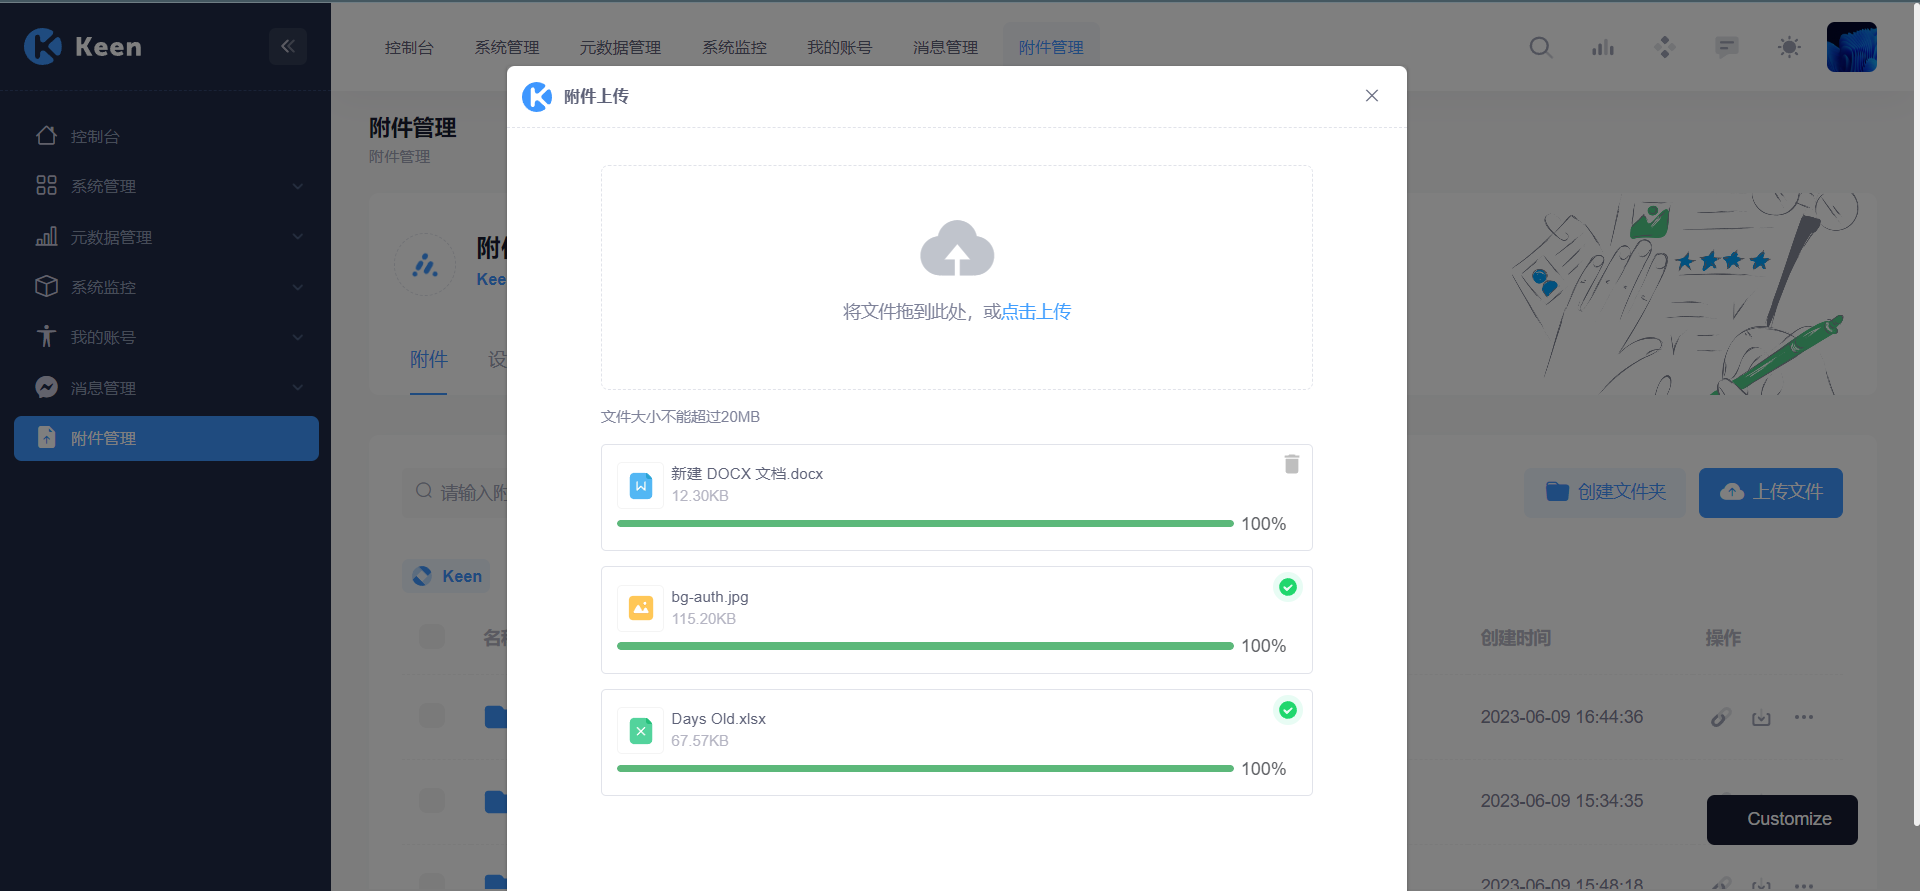
Task: Open the bar chart icon in header
Action: click(1603, 47)
